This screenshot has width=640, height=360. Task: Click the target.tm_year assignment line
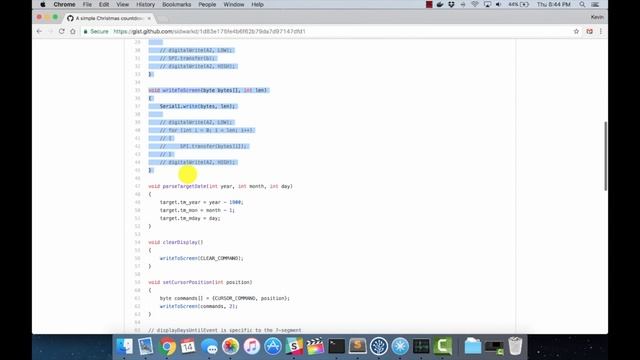pyautogui.click(x=202, y=202)
